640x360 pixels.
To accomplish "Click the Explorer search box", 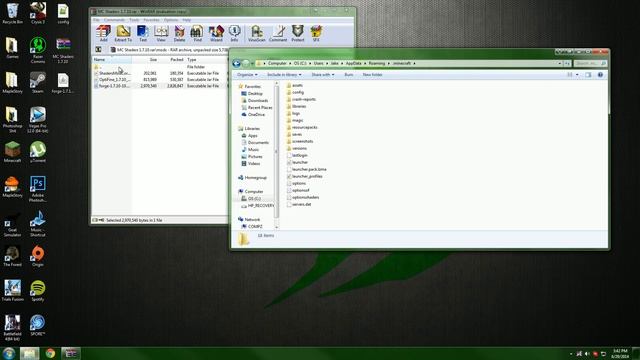I will click(590, 63).
